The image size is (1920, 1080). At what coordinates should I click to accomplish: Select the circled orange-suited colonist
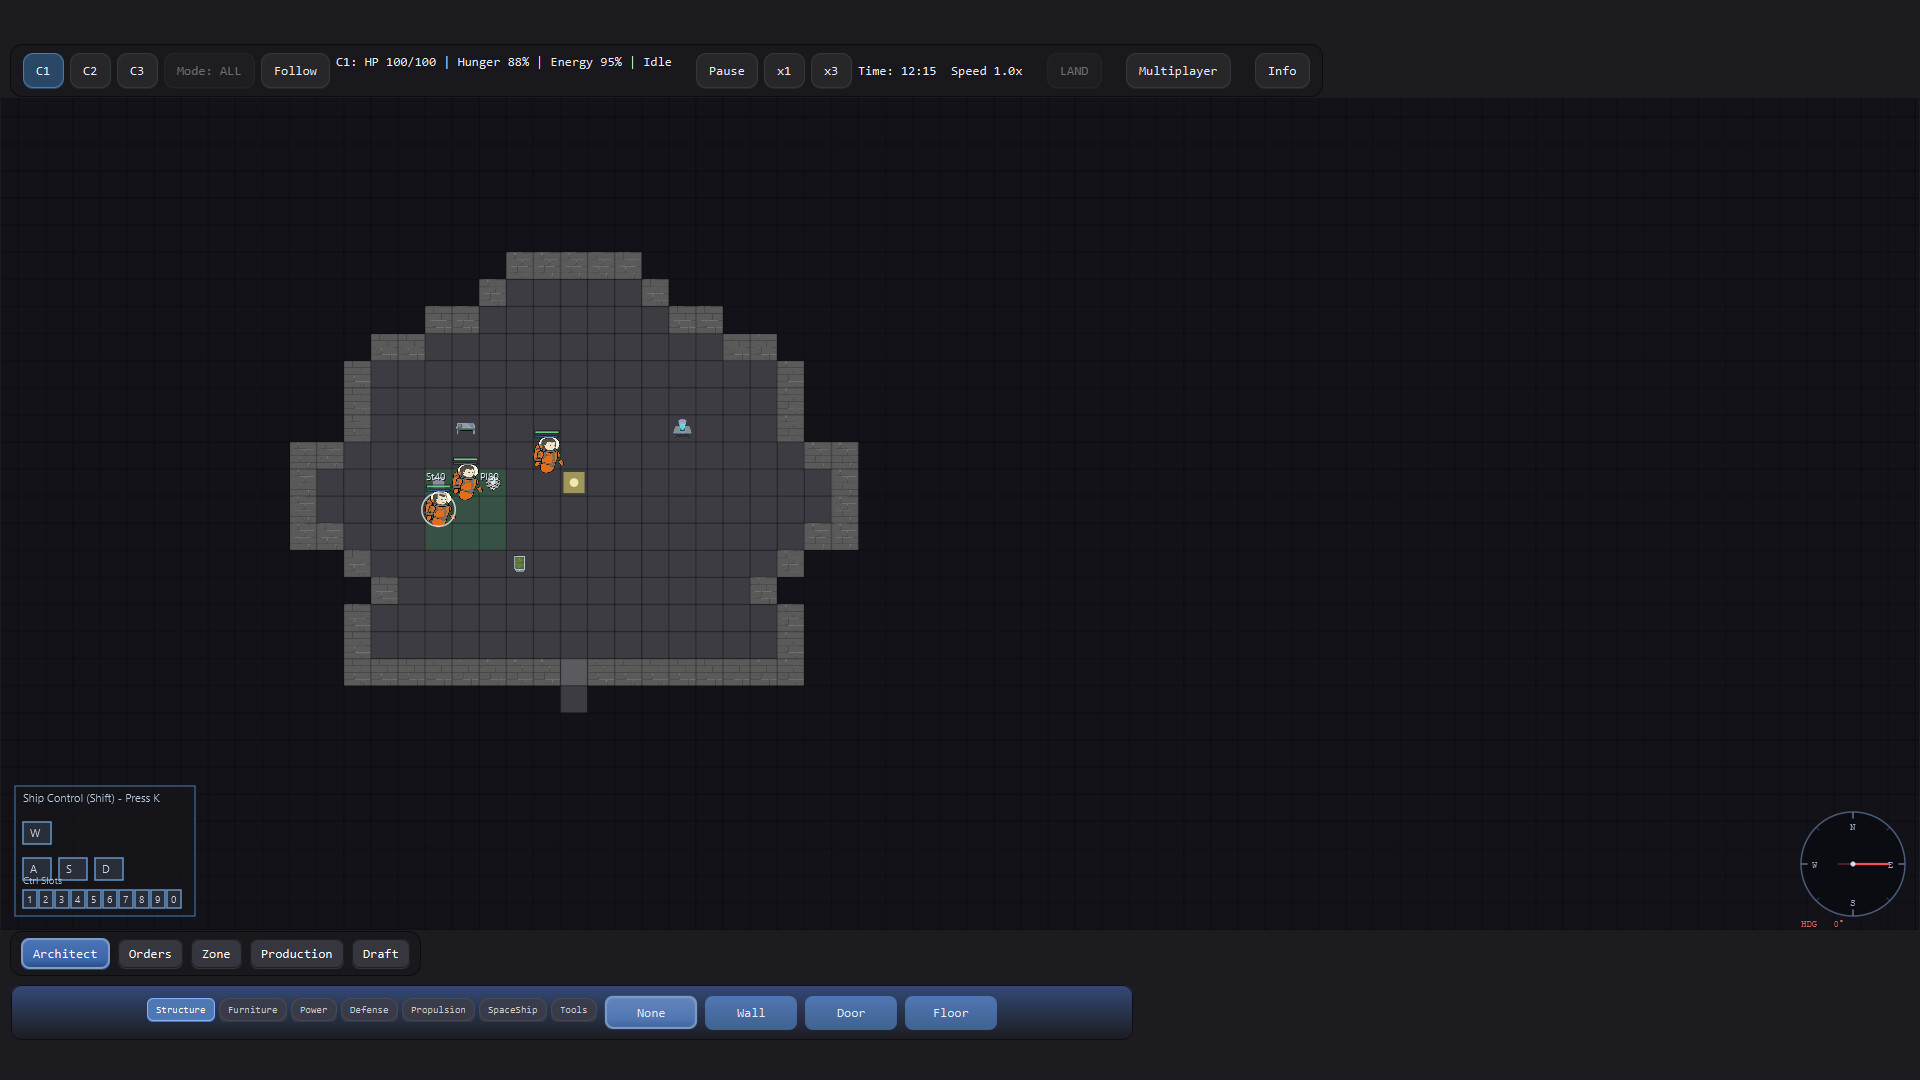438,509
